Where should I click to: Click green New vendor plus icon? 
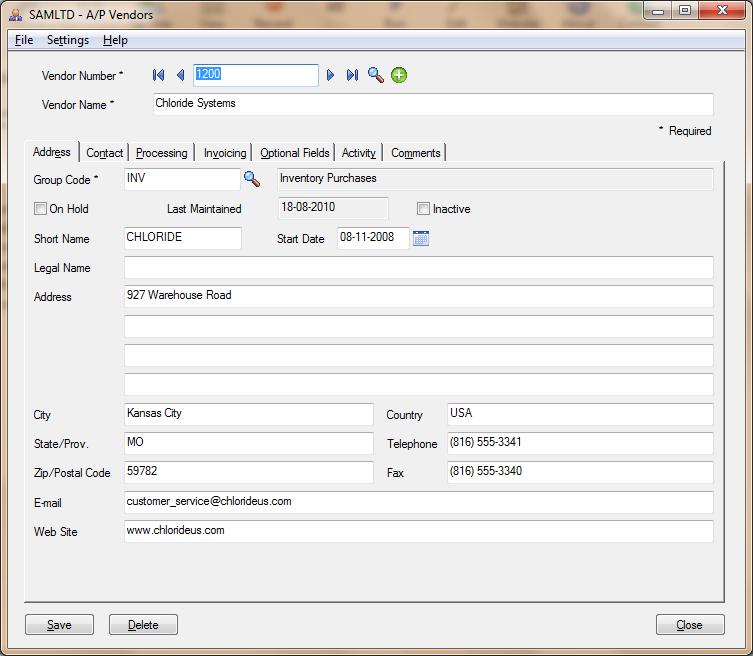click(x=399, y=75)
